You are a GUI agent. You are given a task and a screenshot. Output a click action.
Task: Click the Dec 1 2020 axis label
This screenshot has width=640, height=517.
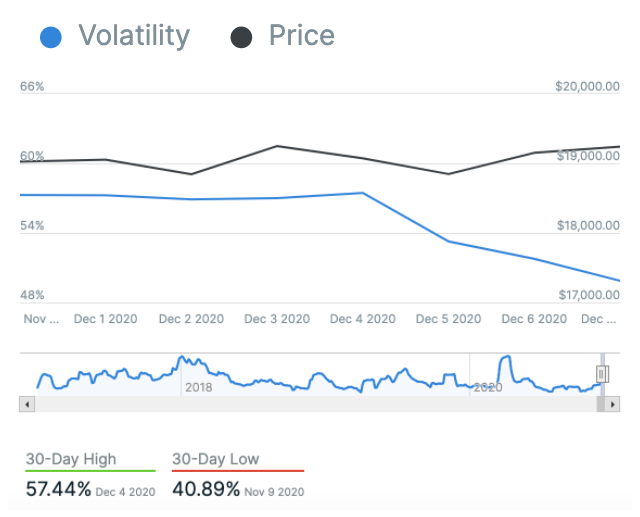[106, 319]
